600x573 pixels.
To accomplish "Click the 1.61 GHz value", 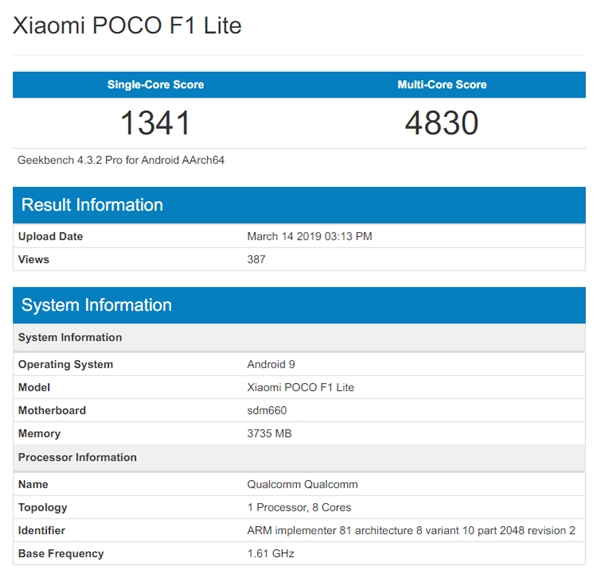I will point(271,553).
